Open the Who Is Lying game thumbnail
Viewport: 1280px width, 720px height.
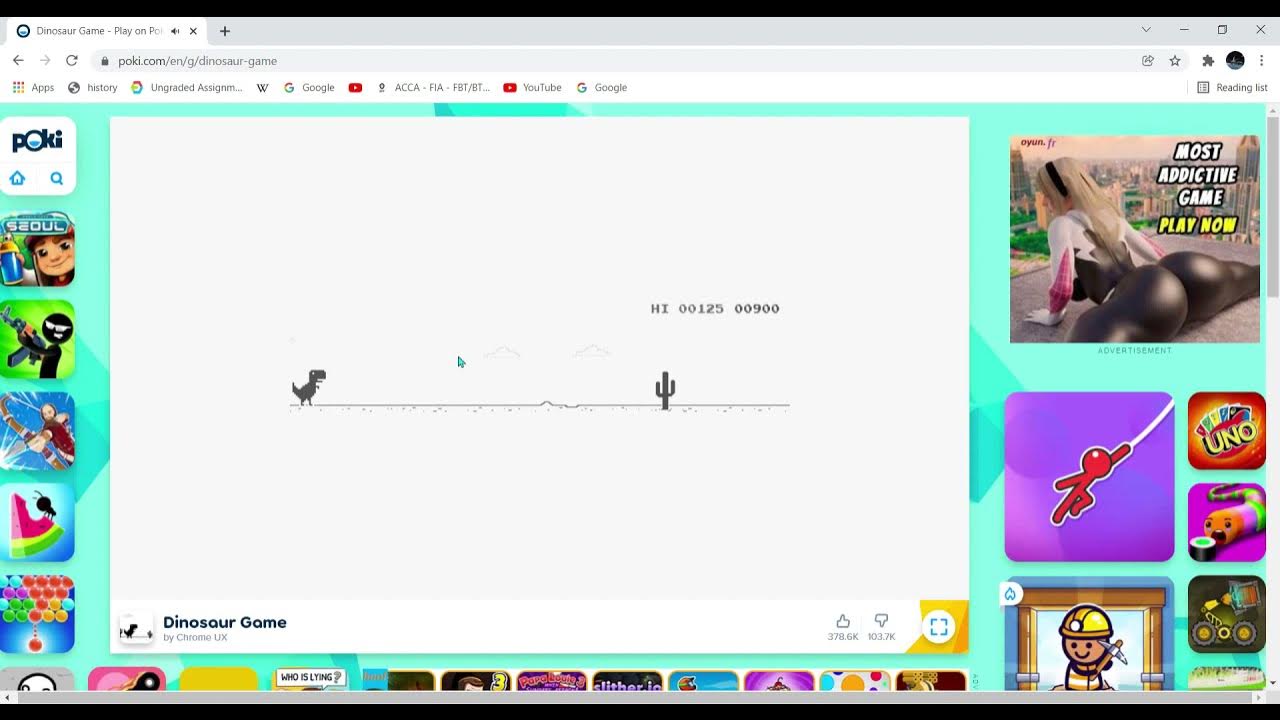[x=310, y=680]
